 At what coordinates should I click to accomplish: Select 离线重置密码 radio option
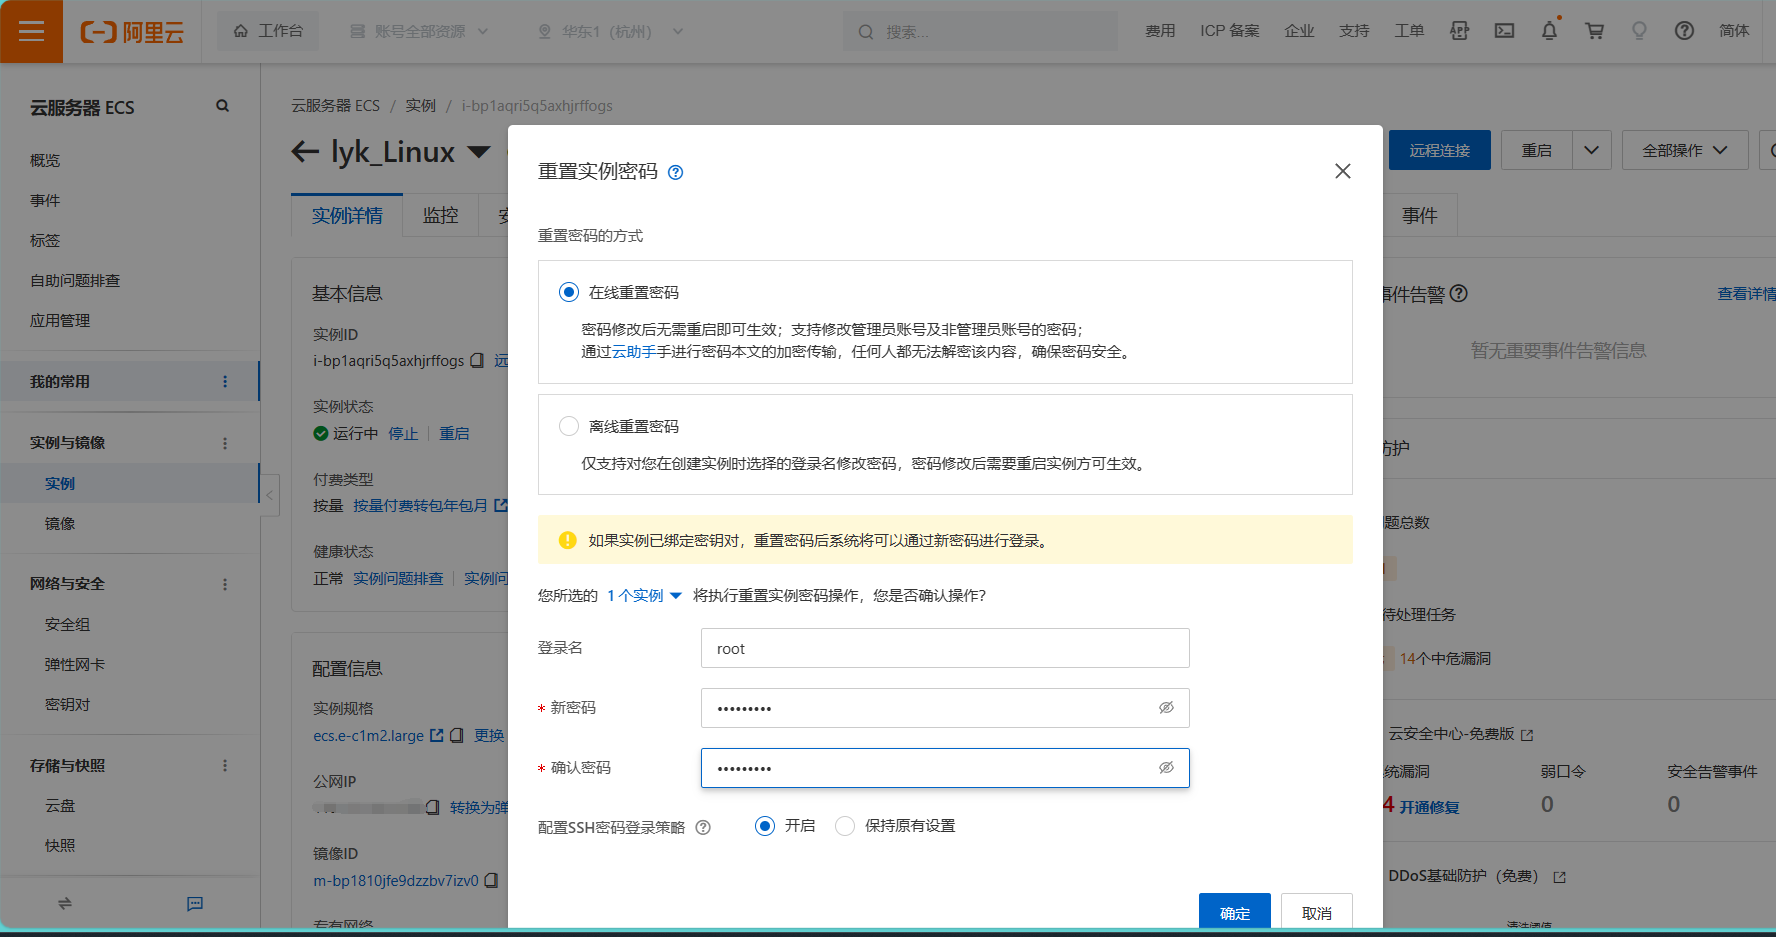[569, 426]
